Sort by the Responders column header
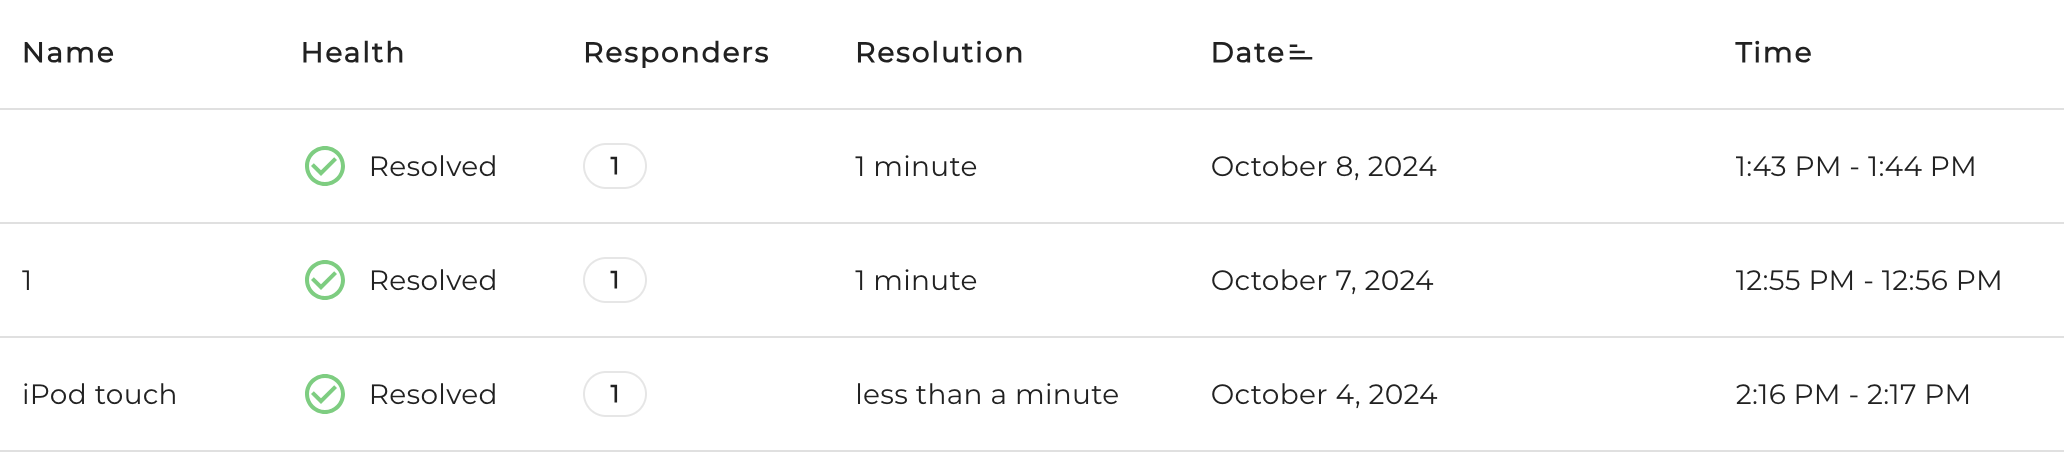This screenshot has width=2064, height=454. 677,53
